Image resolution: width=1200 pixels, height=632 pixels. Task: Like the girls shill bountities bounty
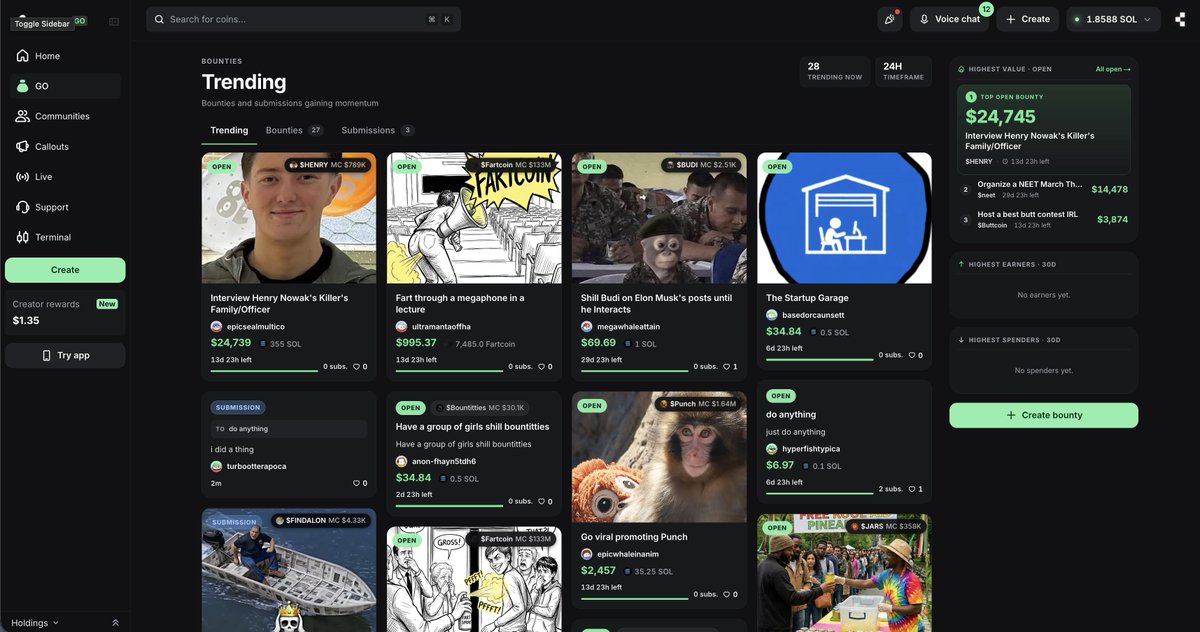tap(545, 502)
